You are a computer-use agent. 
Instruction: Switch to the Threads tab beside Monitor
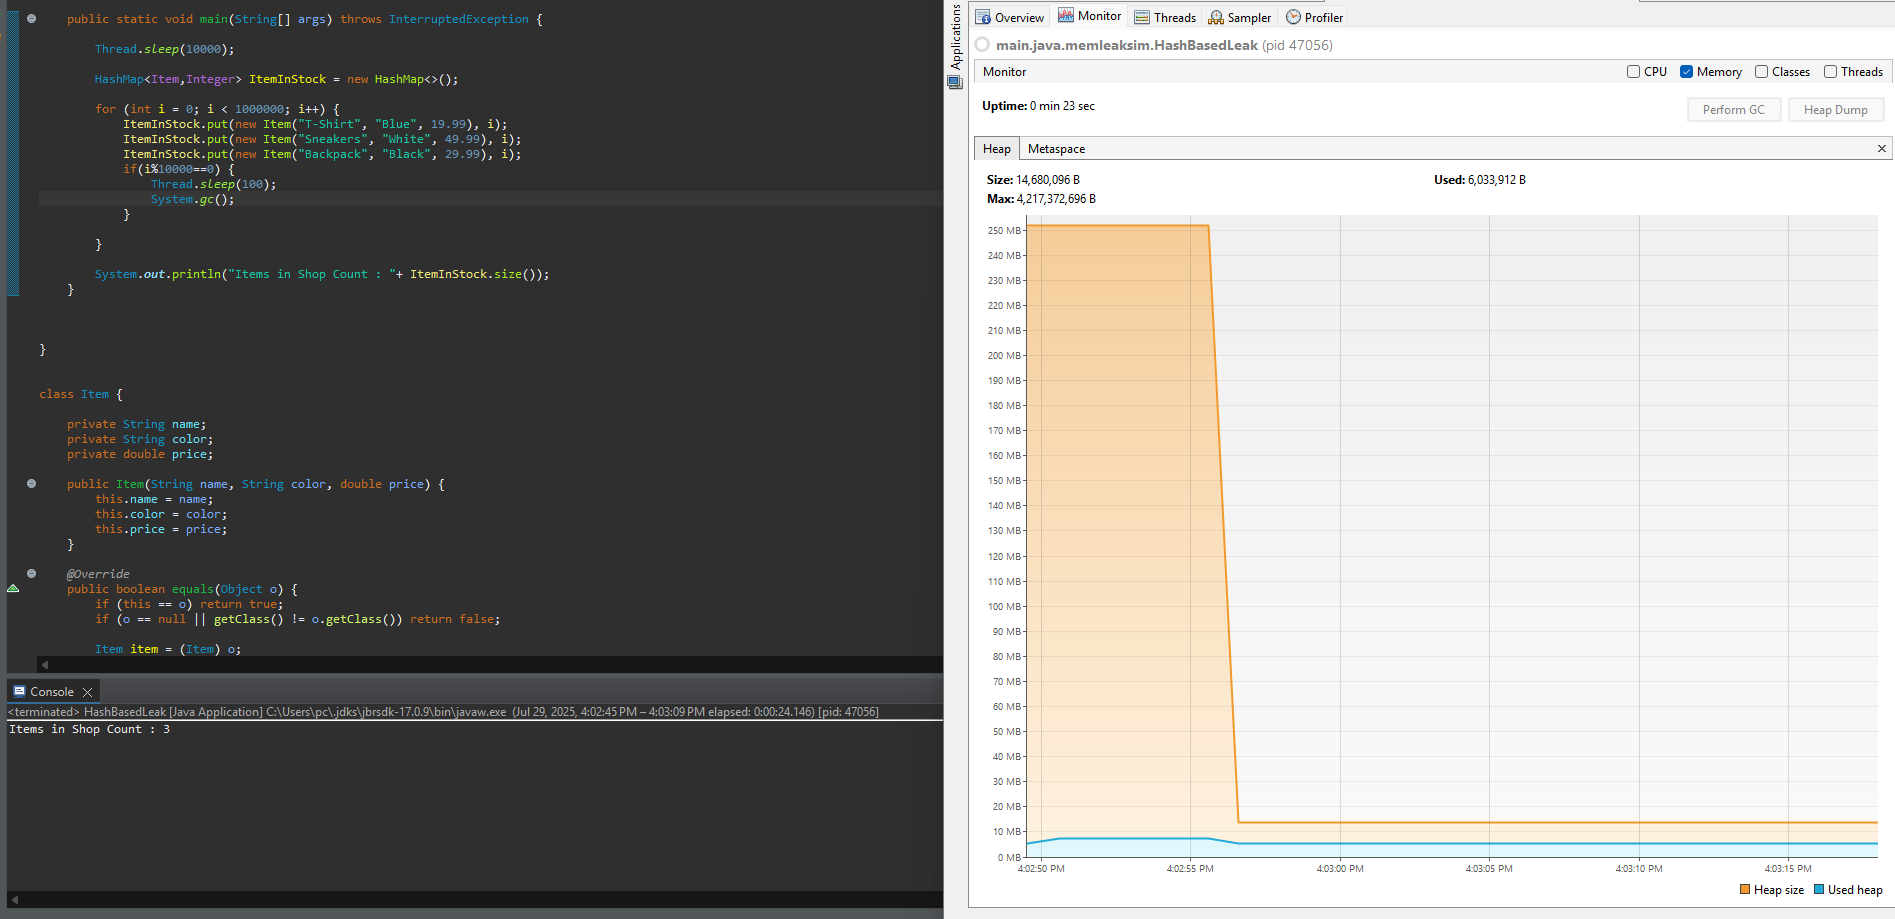click(x=1165, y=17)
